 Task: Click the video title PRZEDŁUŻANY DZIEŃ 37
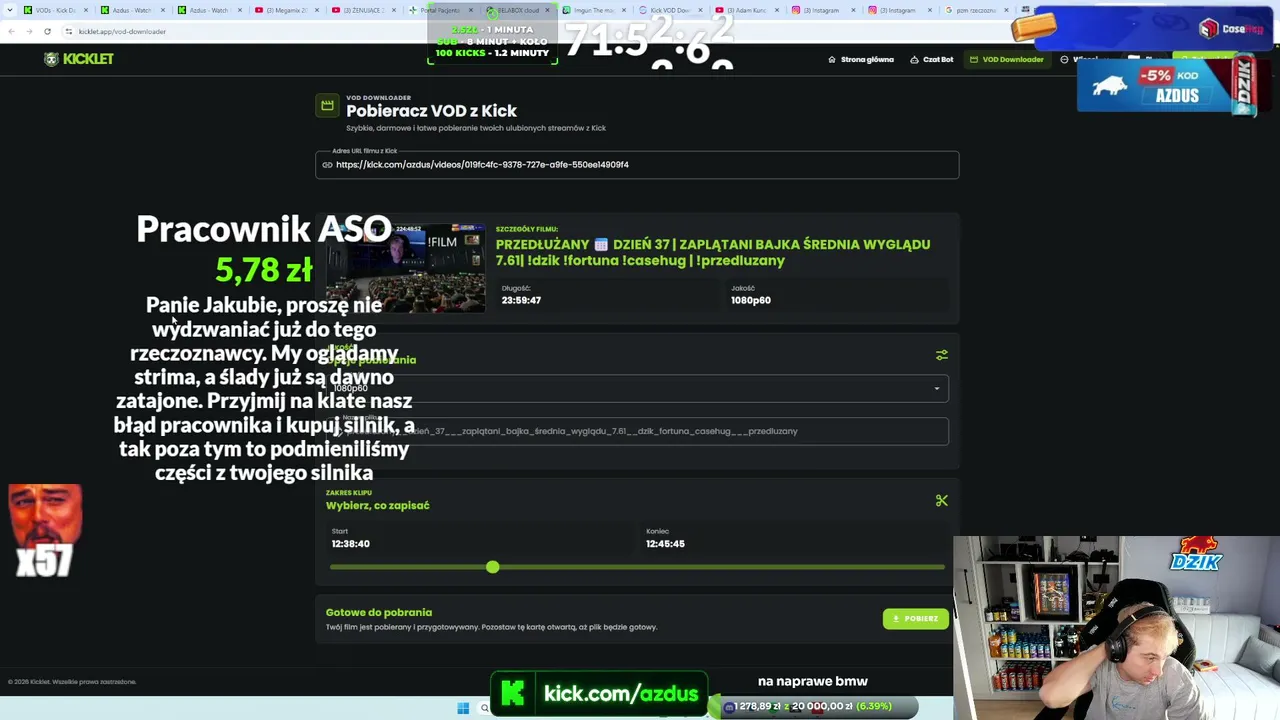pos(713,252)
